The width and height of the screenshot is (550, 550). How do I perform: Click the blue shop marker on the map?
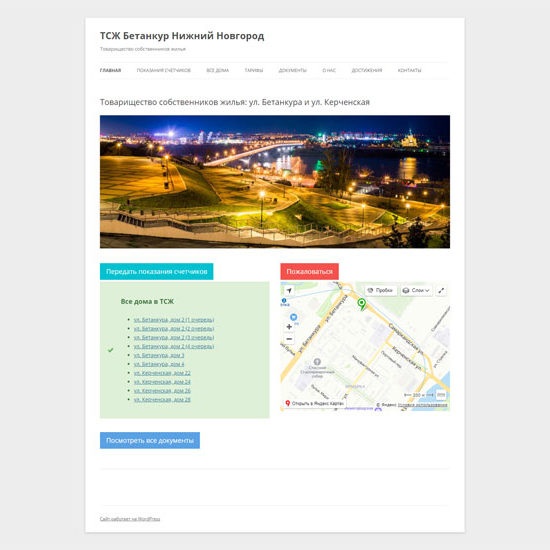pyautogui.click(x=294, y=317)
